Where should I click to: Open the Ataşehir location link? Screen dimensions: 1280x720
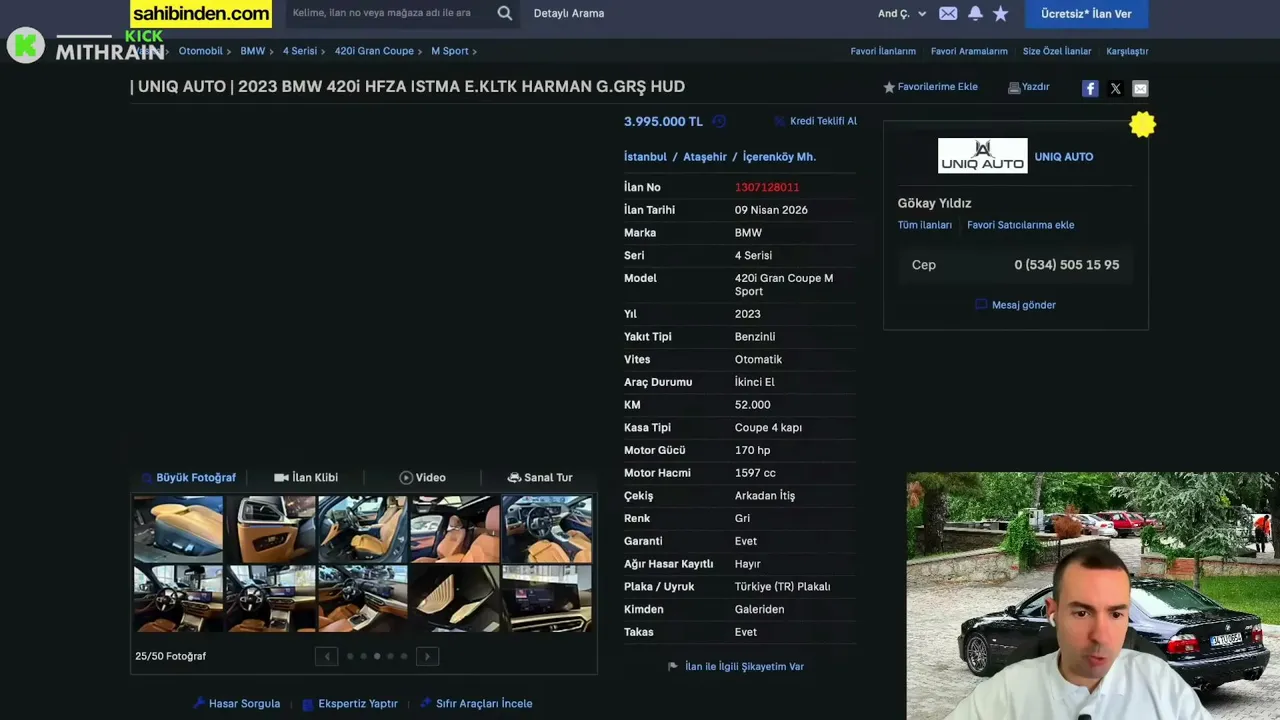click(705, 157)
